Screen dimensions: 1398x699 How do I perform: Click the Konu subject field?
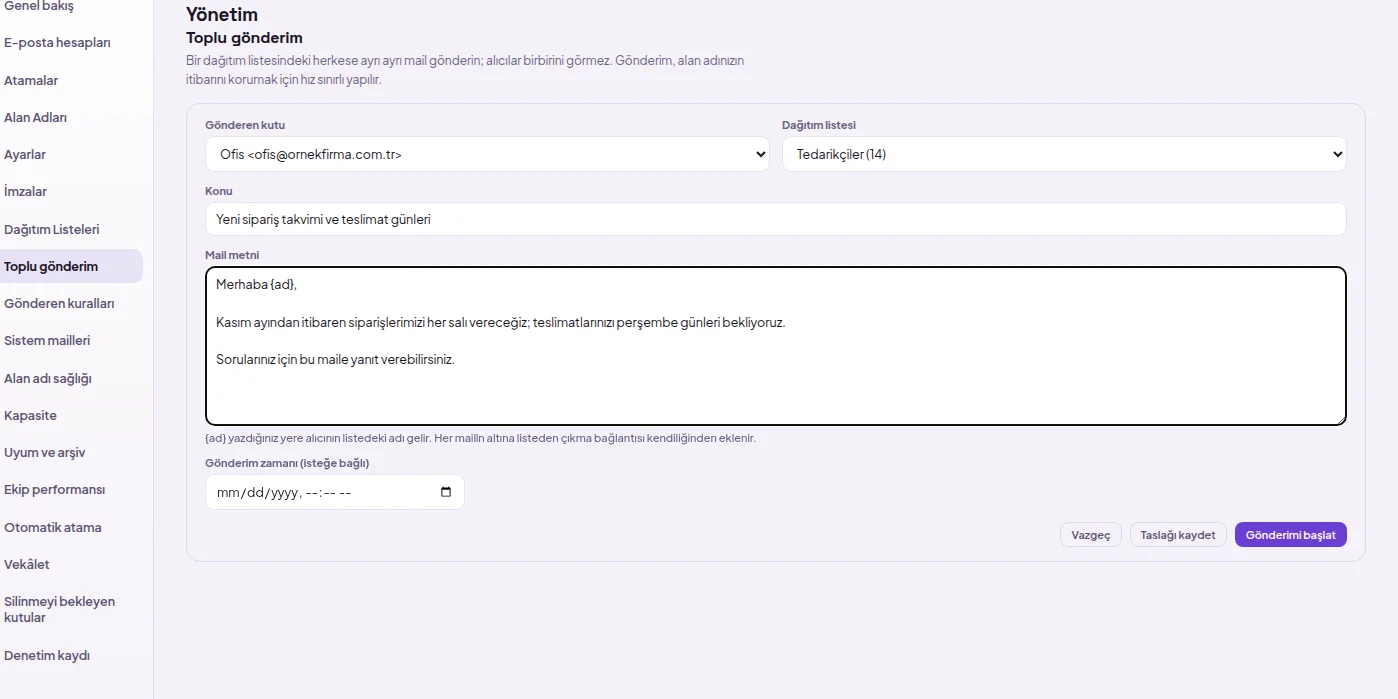tap(776, 219)
